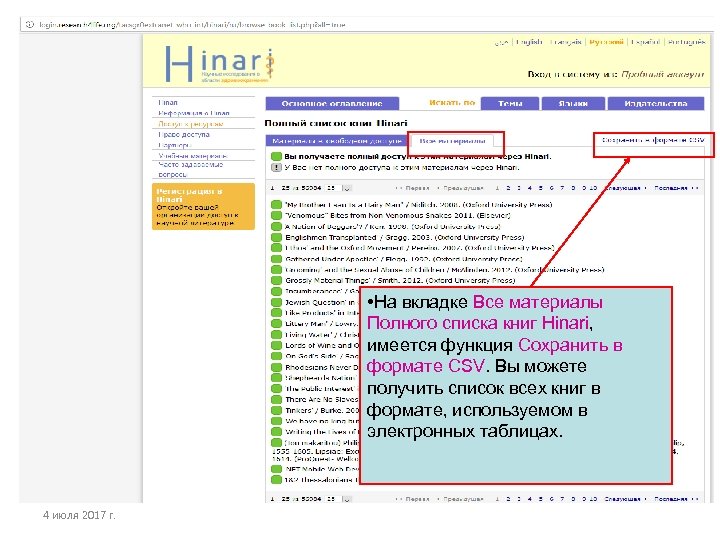
Task: Click green icon beside On God's Side
Action: pos(276,356)
